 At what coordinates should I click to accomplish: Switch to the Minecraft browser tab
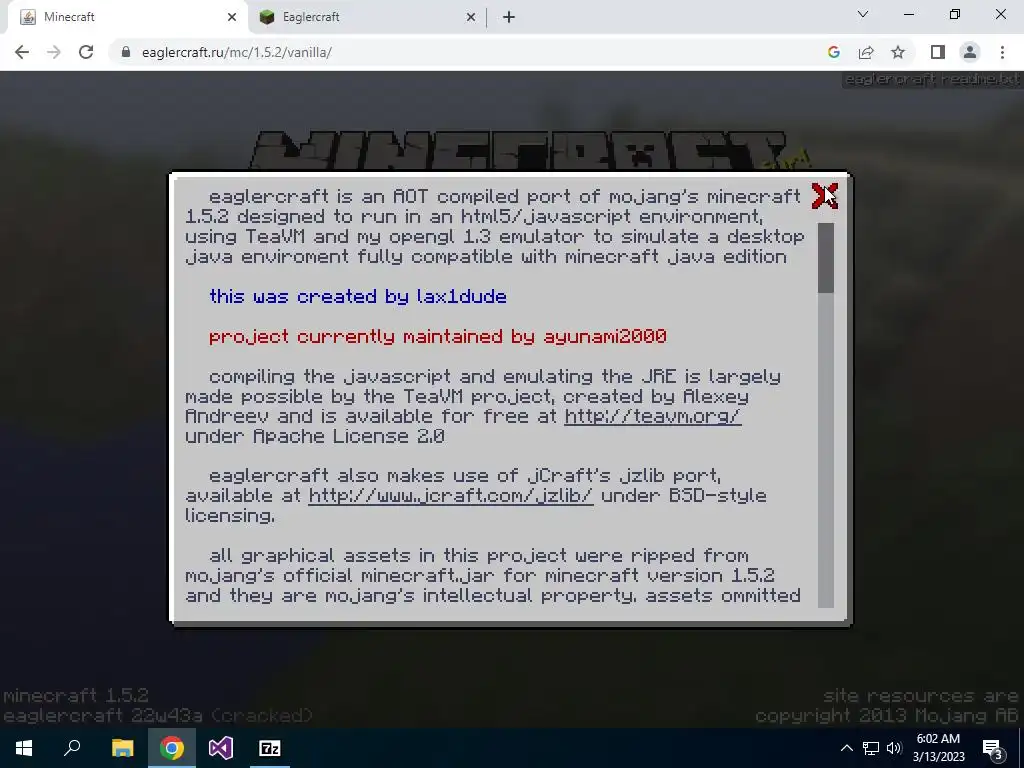pyautogui.click(x=124, y=17)
